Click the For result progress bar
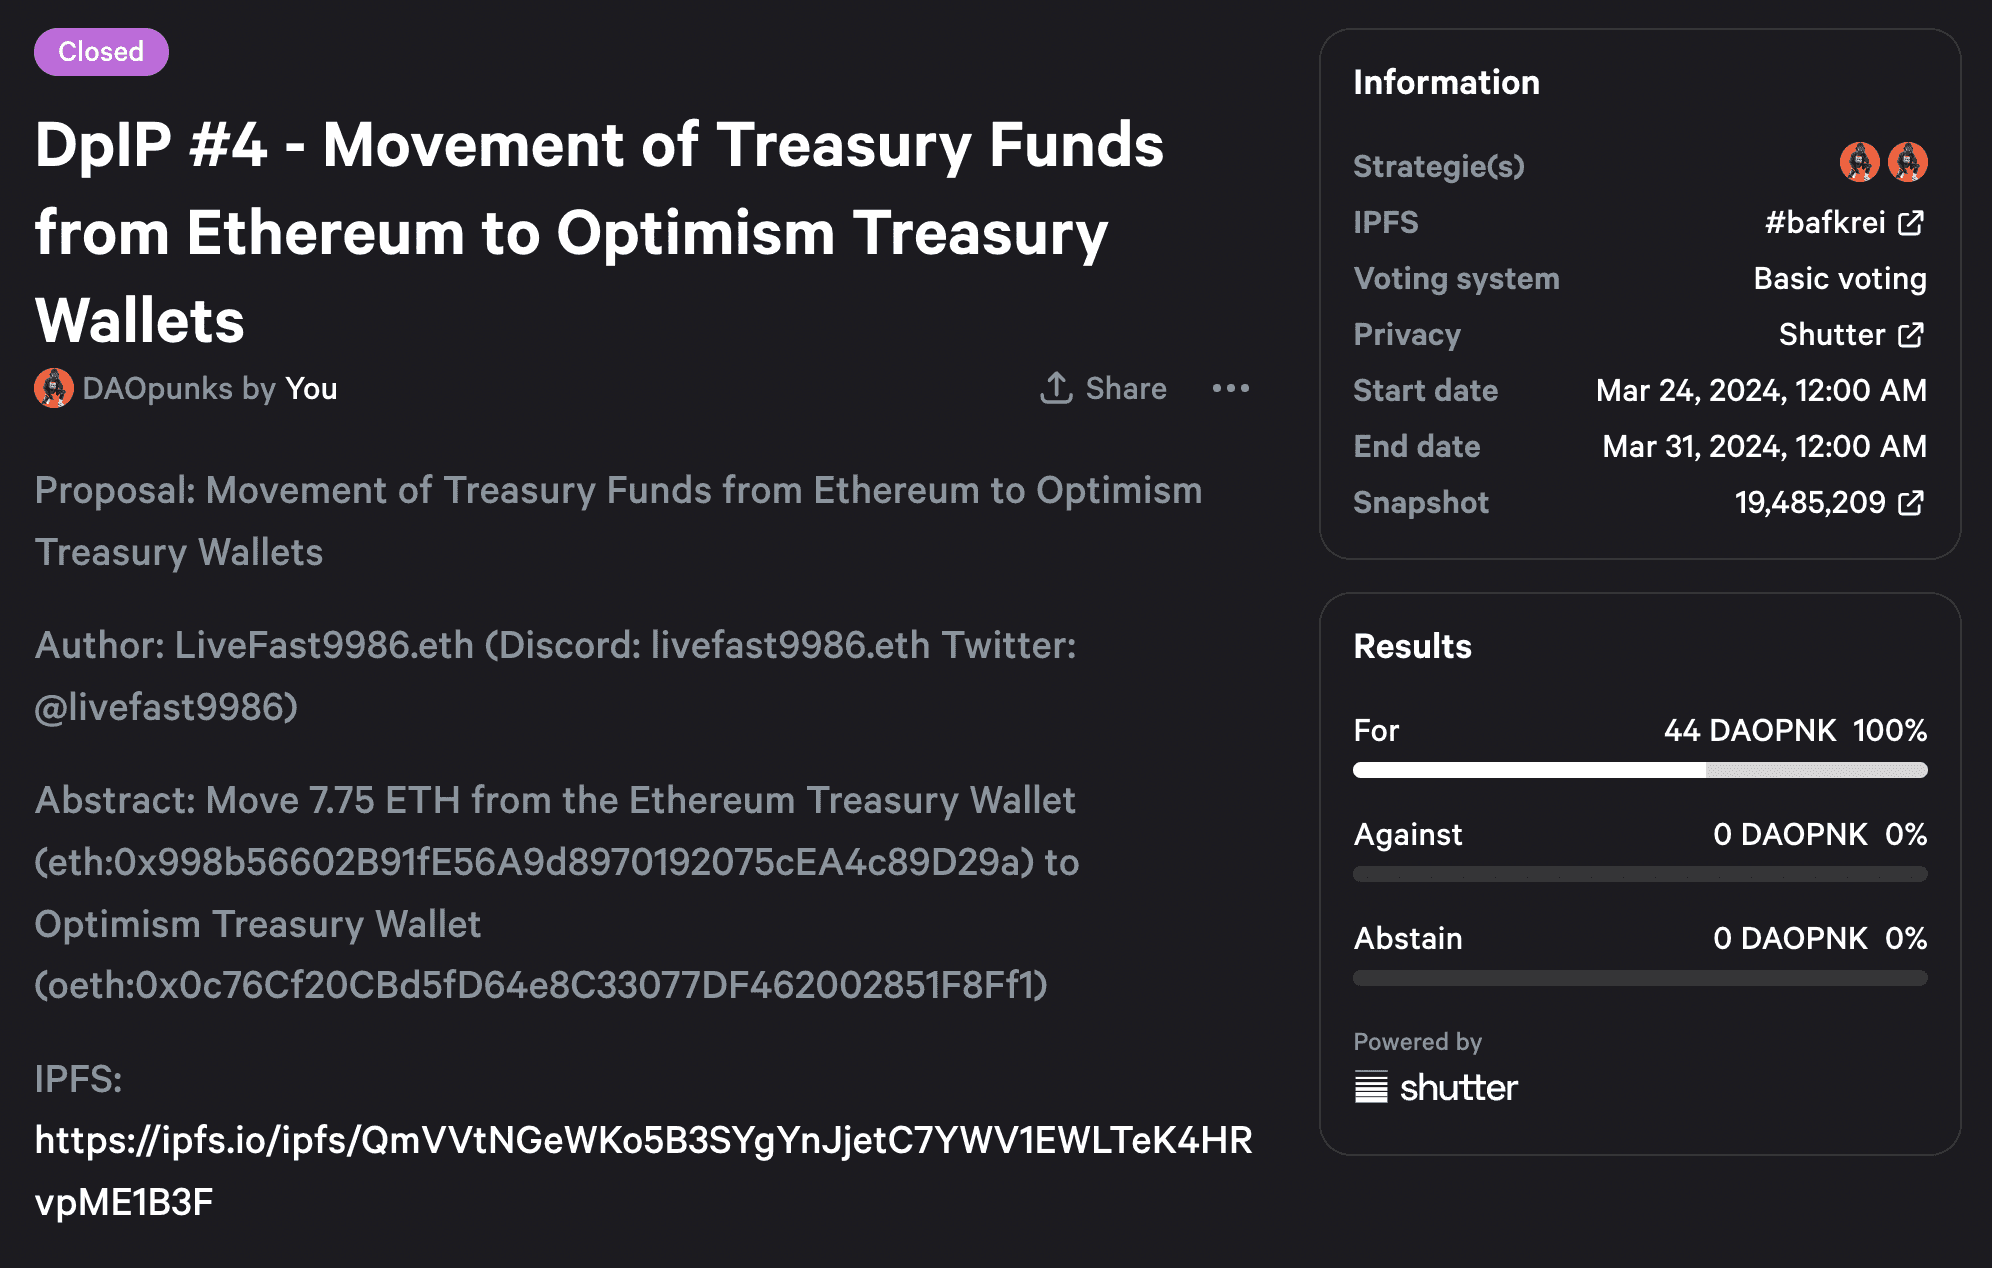Image resolution: width=1992 pixels, height=1268 pixels. [1640, 770]
